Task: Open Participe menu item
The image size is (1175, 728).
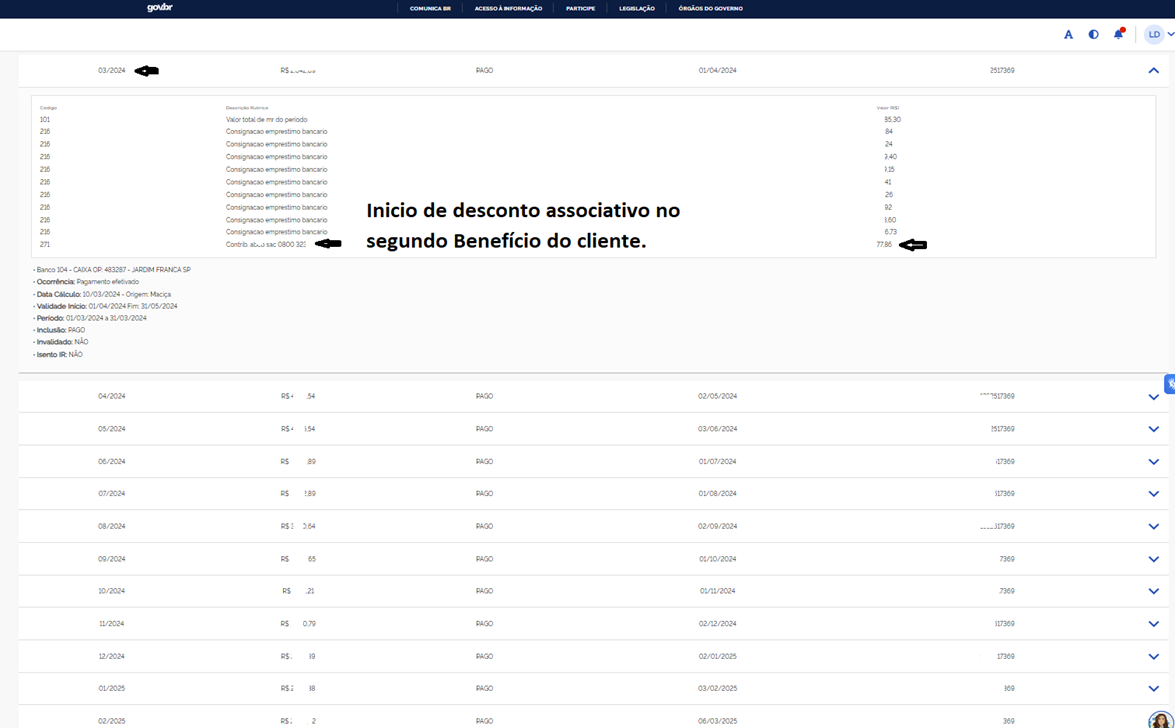Action: pos(581,8)
